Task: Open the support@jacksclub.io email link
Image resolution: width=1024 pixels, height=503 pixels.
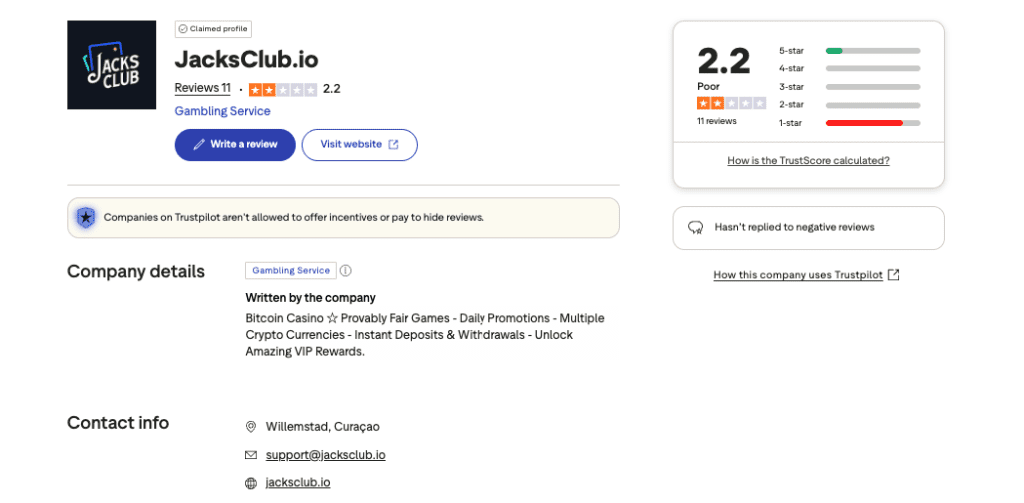Action: 325,455
